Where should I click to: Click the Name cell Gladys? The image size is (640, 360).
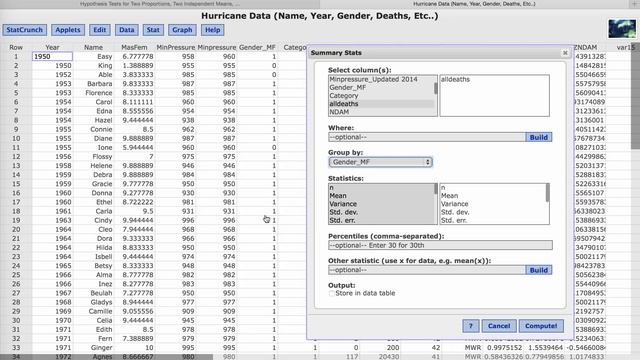[x=101, y=302]
